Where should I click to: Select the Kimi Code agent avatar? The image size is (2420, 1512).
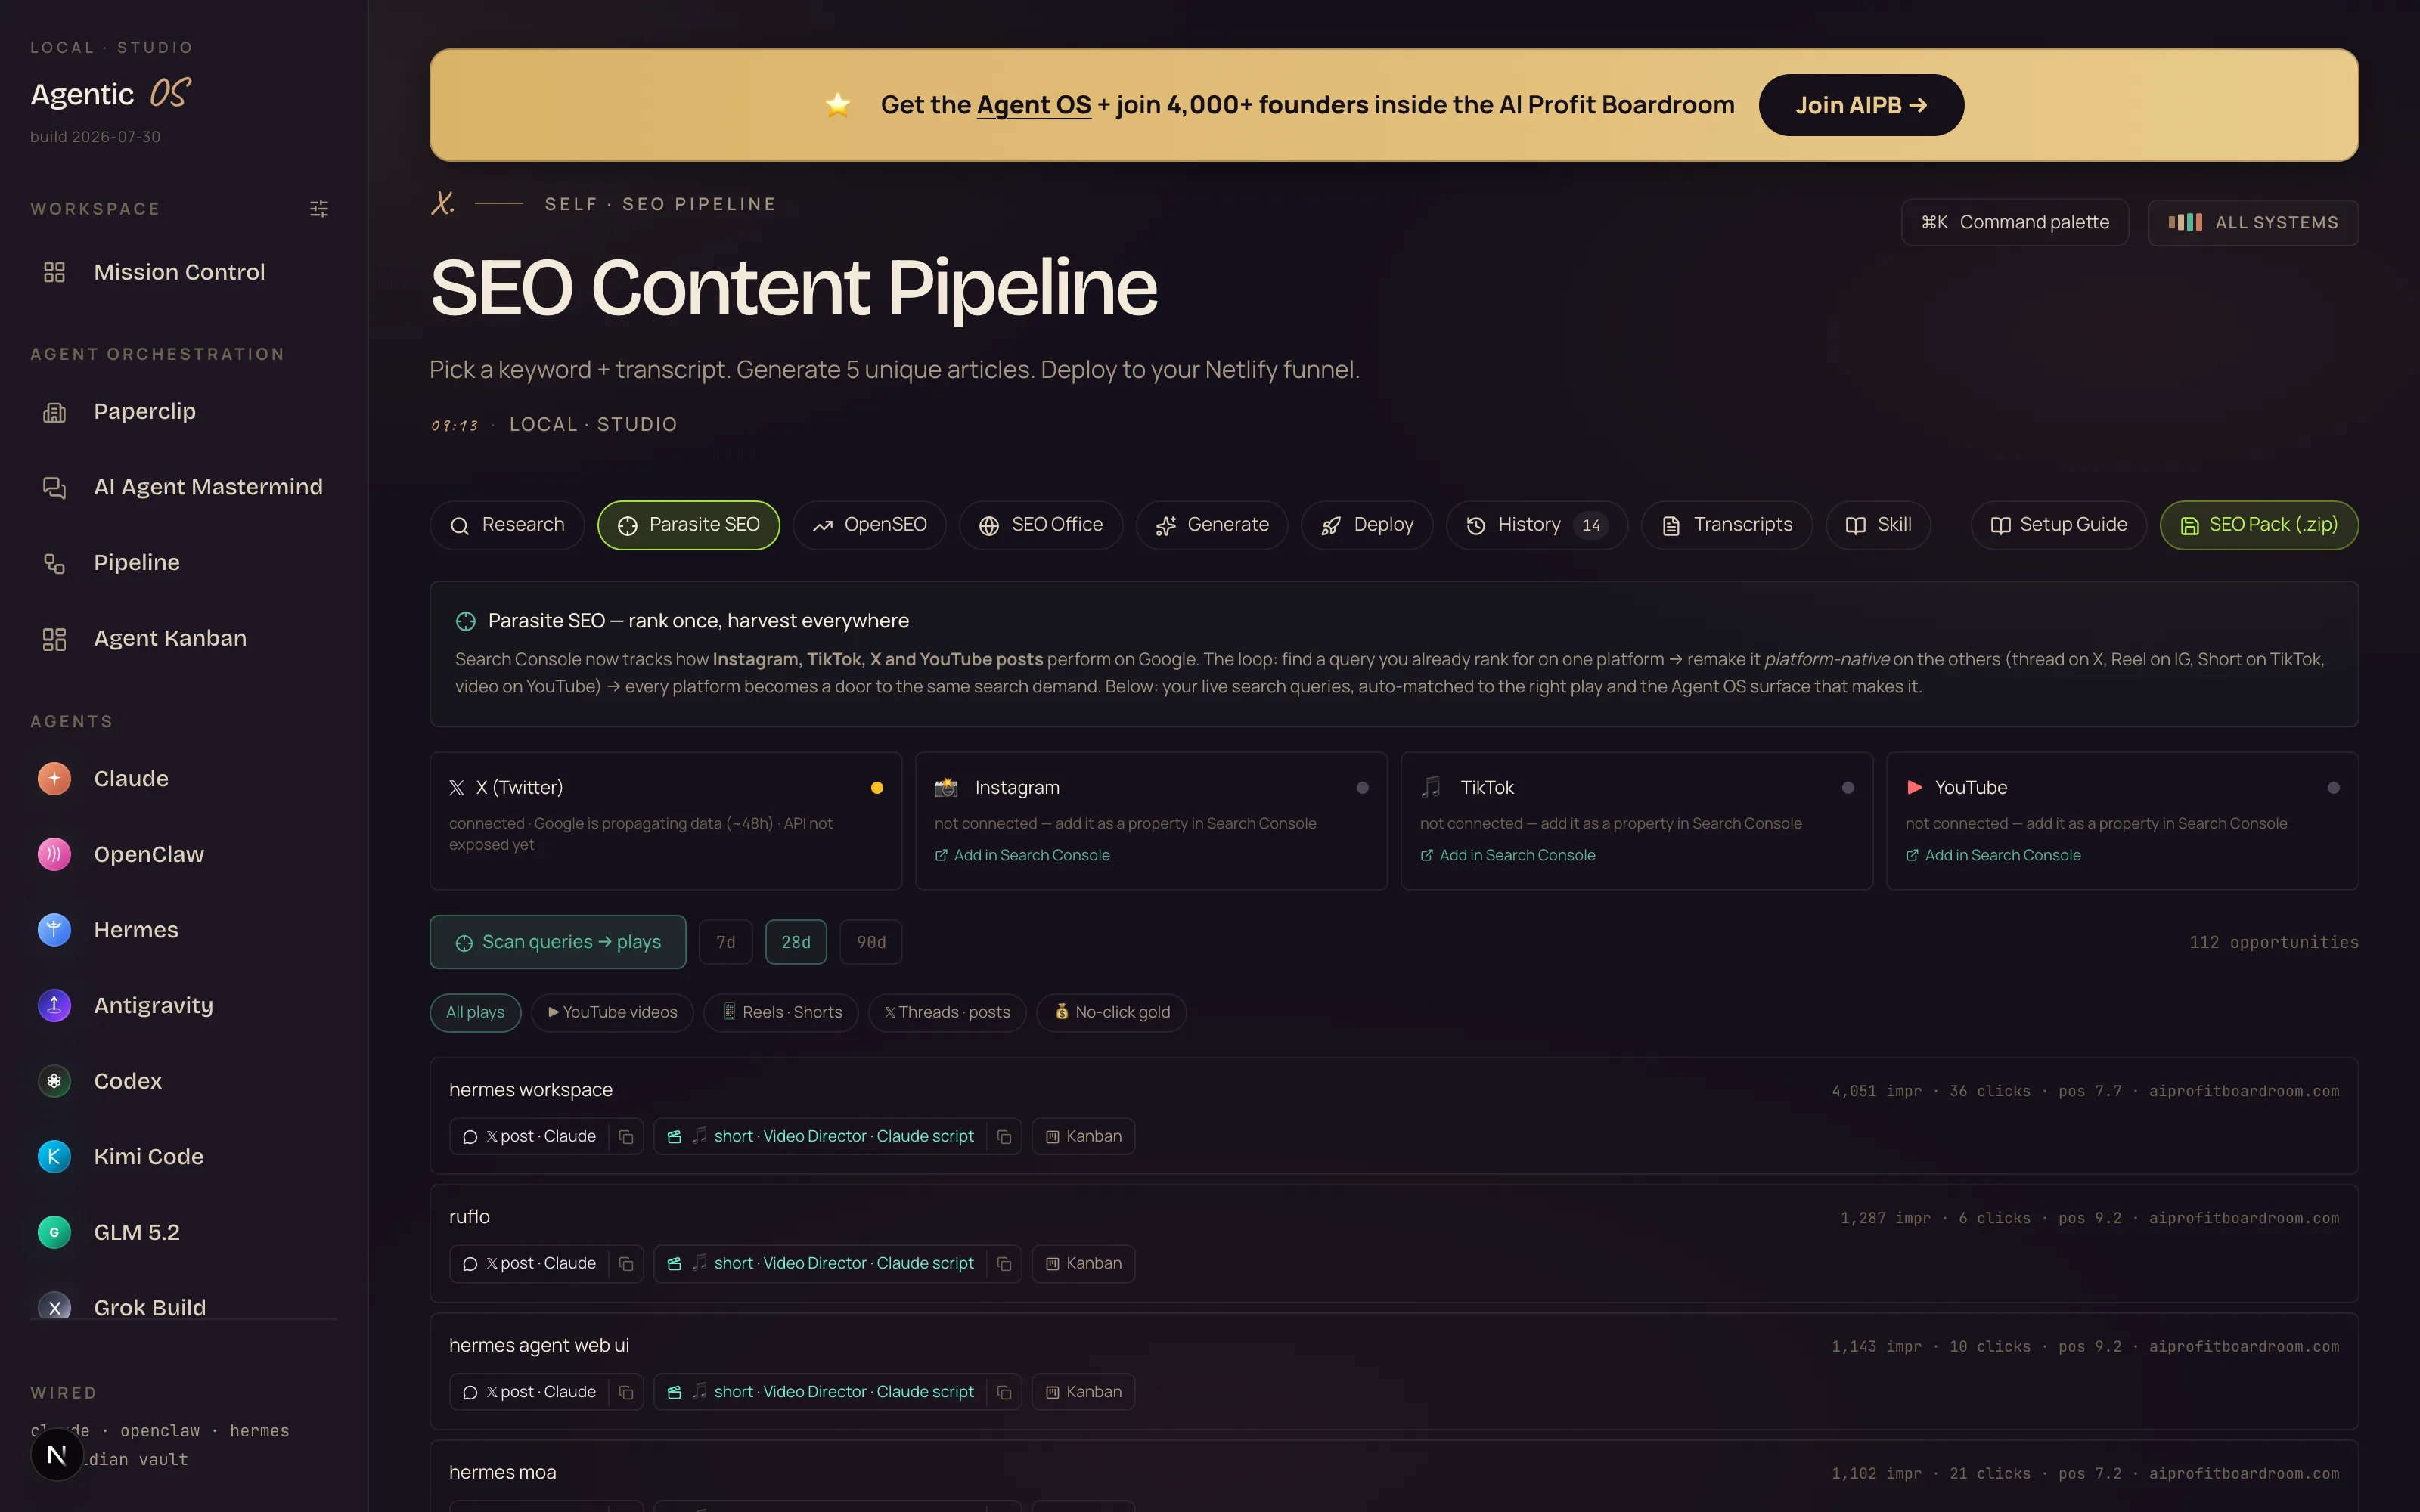(x=54, y=1157)
